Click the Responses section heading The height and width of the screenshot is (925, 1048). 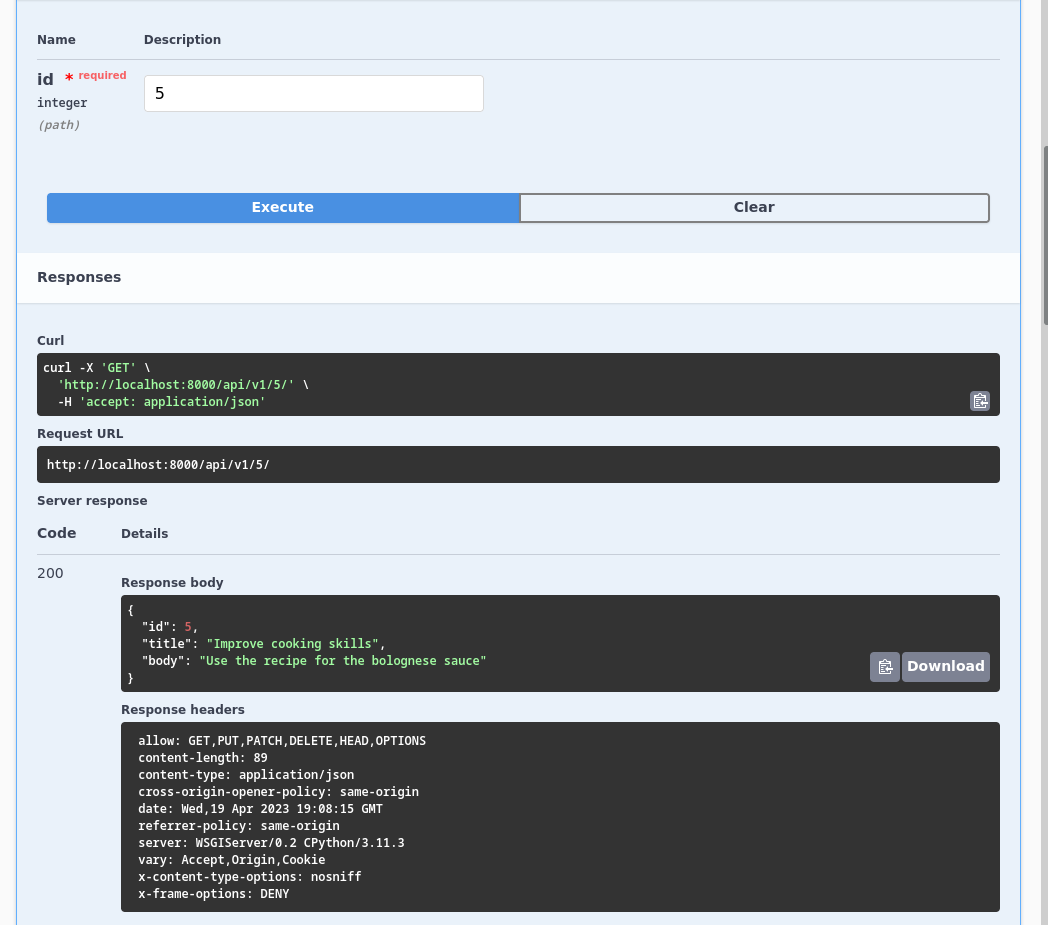[79, 277]
